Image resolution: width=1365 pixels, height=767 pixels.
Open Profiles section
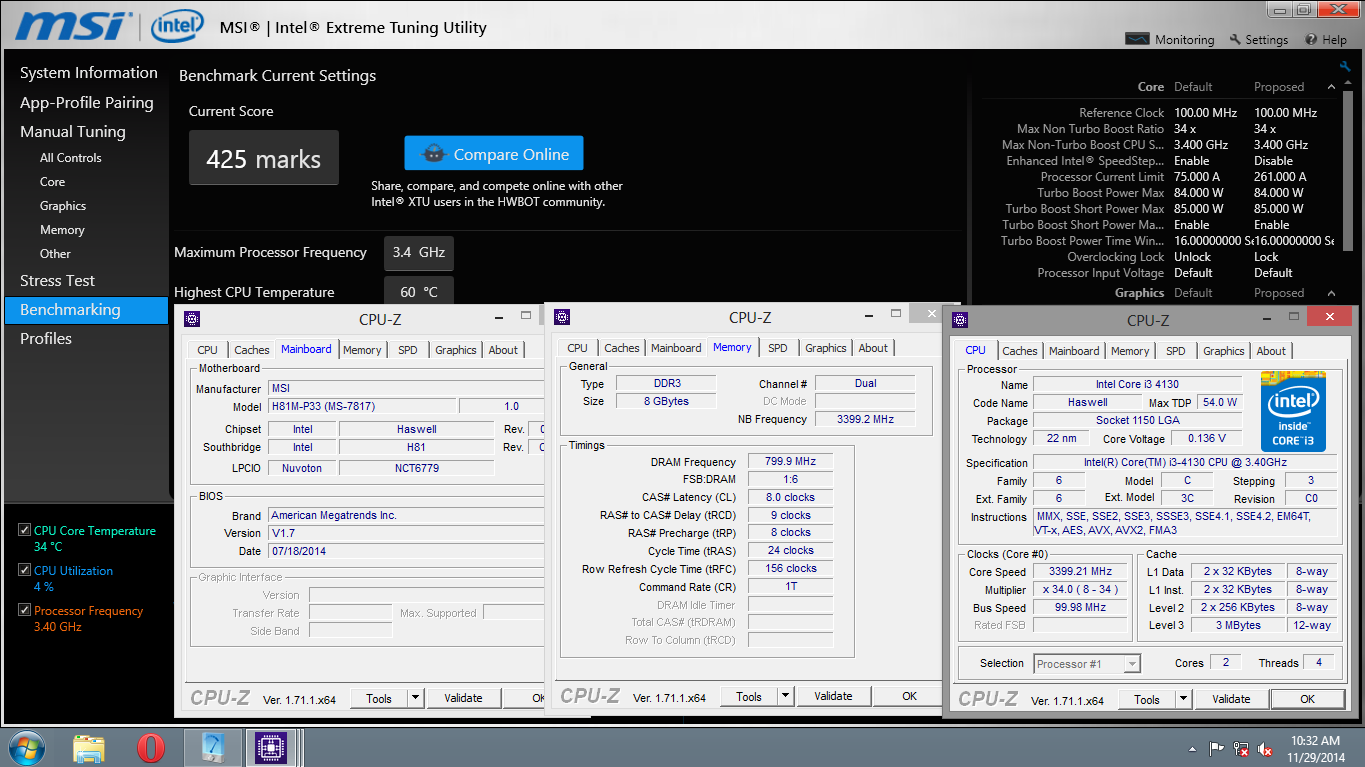46,339
